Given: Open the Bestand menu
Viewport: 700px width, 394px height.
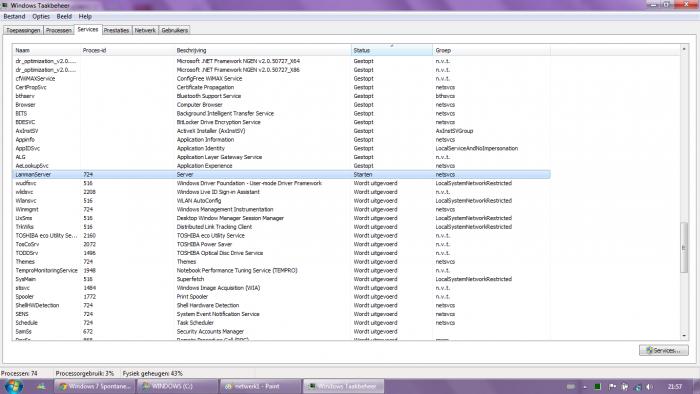Looking at the screenshot, I should 14,17.
